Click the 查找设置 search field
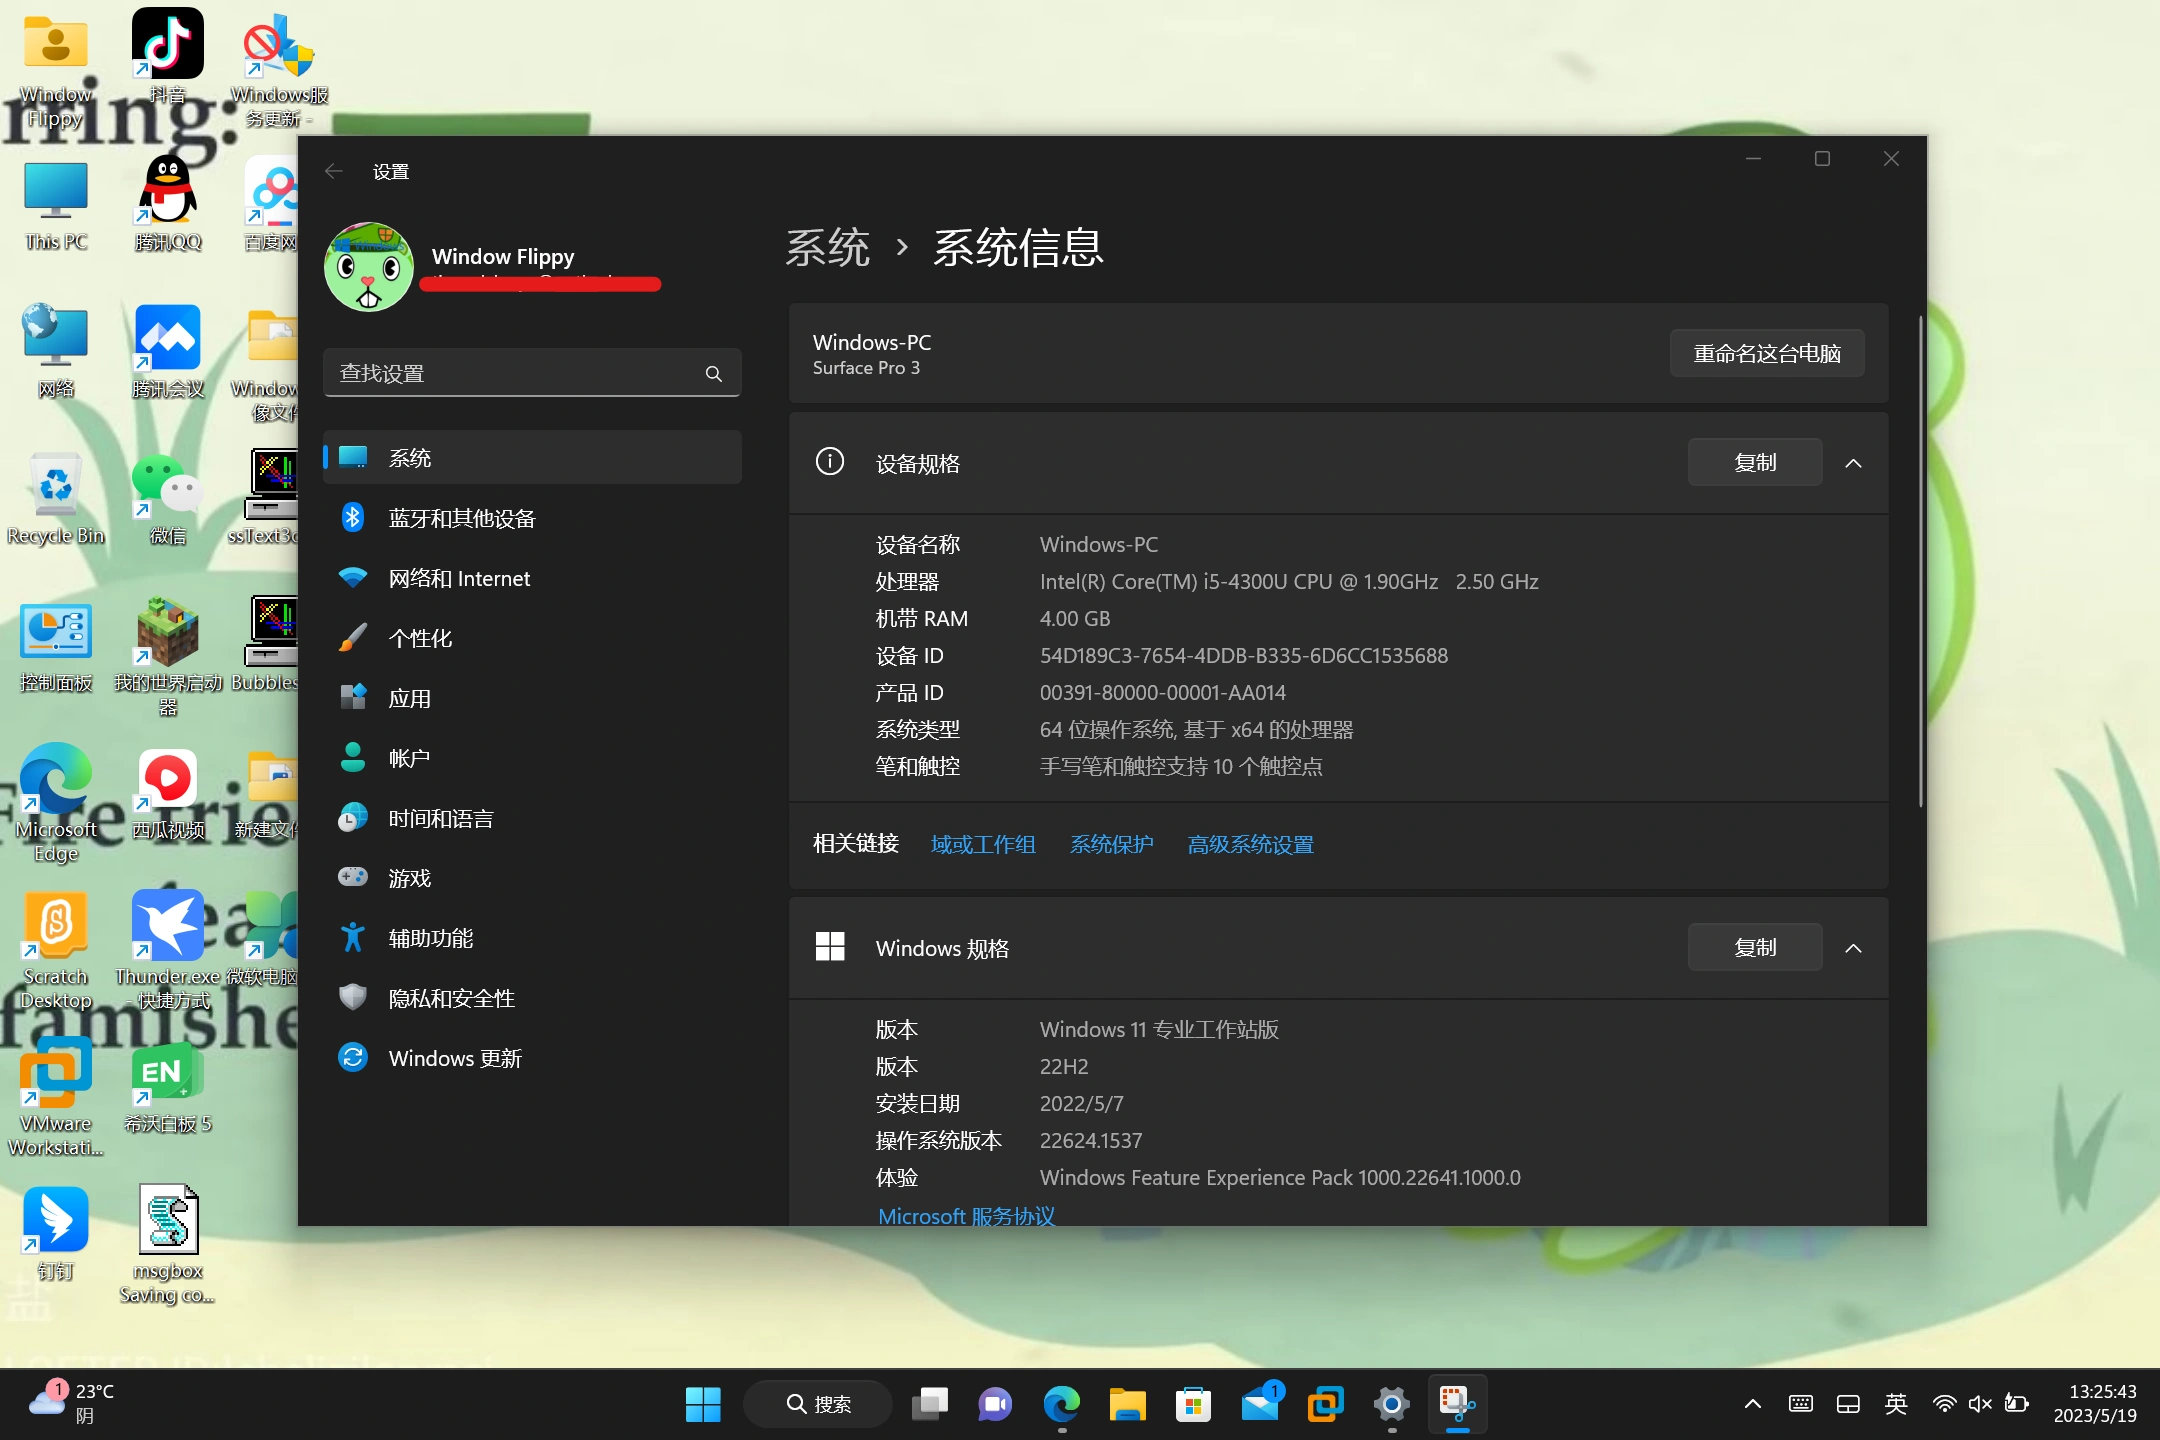Image resolution: width=2160 pixels, height=1440 pixels. [510, 374]
